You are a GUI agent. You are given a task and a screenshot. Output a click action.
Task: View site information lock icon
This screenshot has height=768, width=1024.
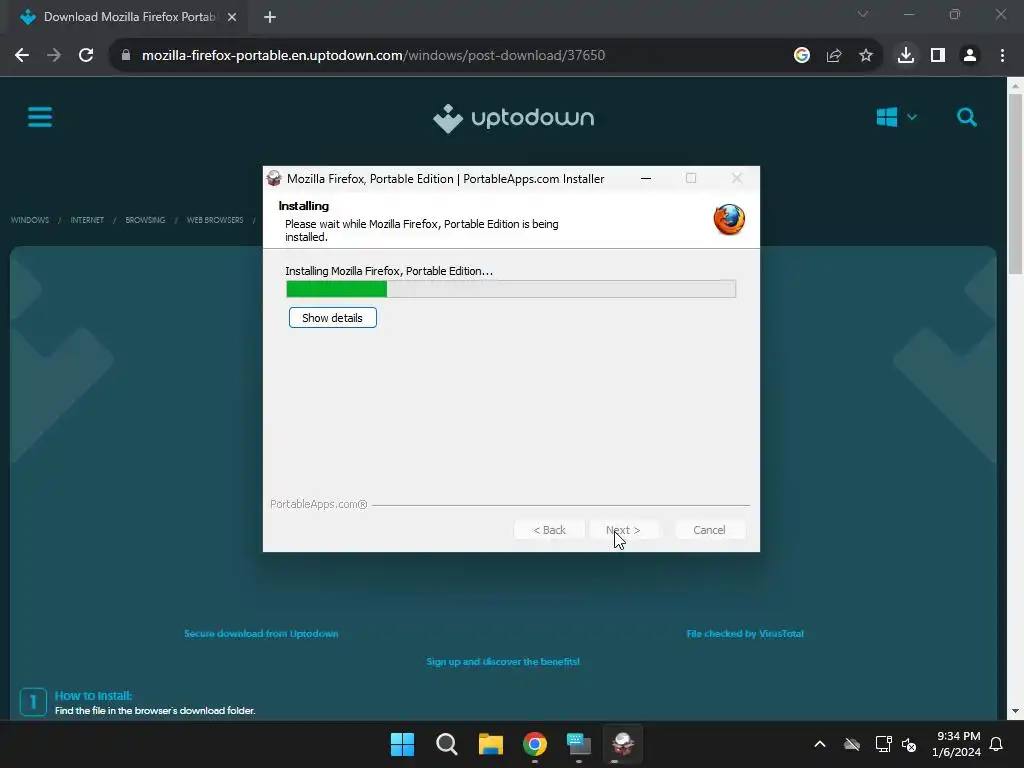[126, 56]
